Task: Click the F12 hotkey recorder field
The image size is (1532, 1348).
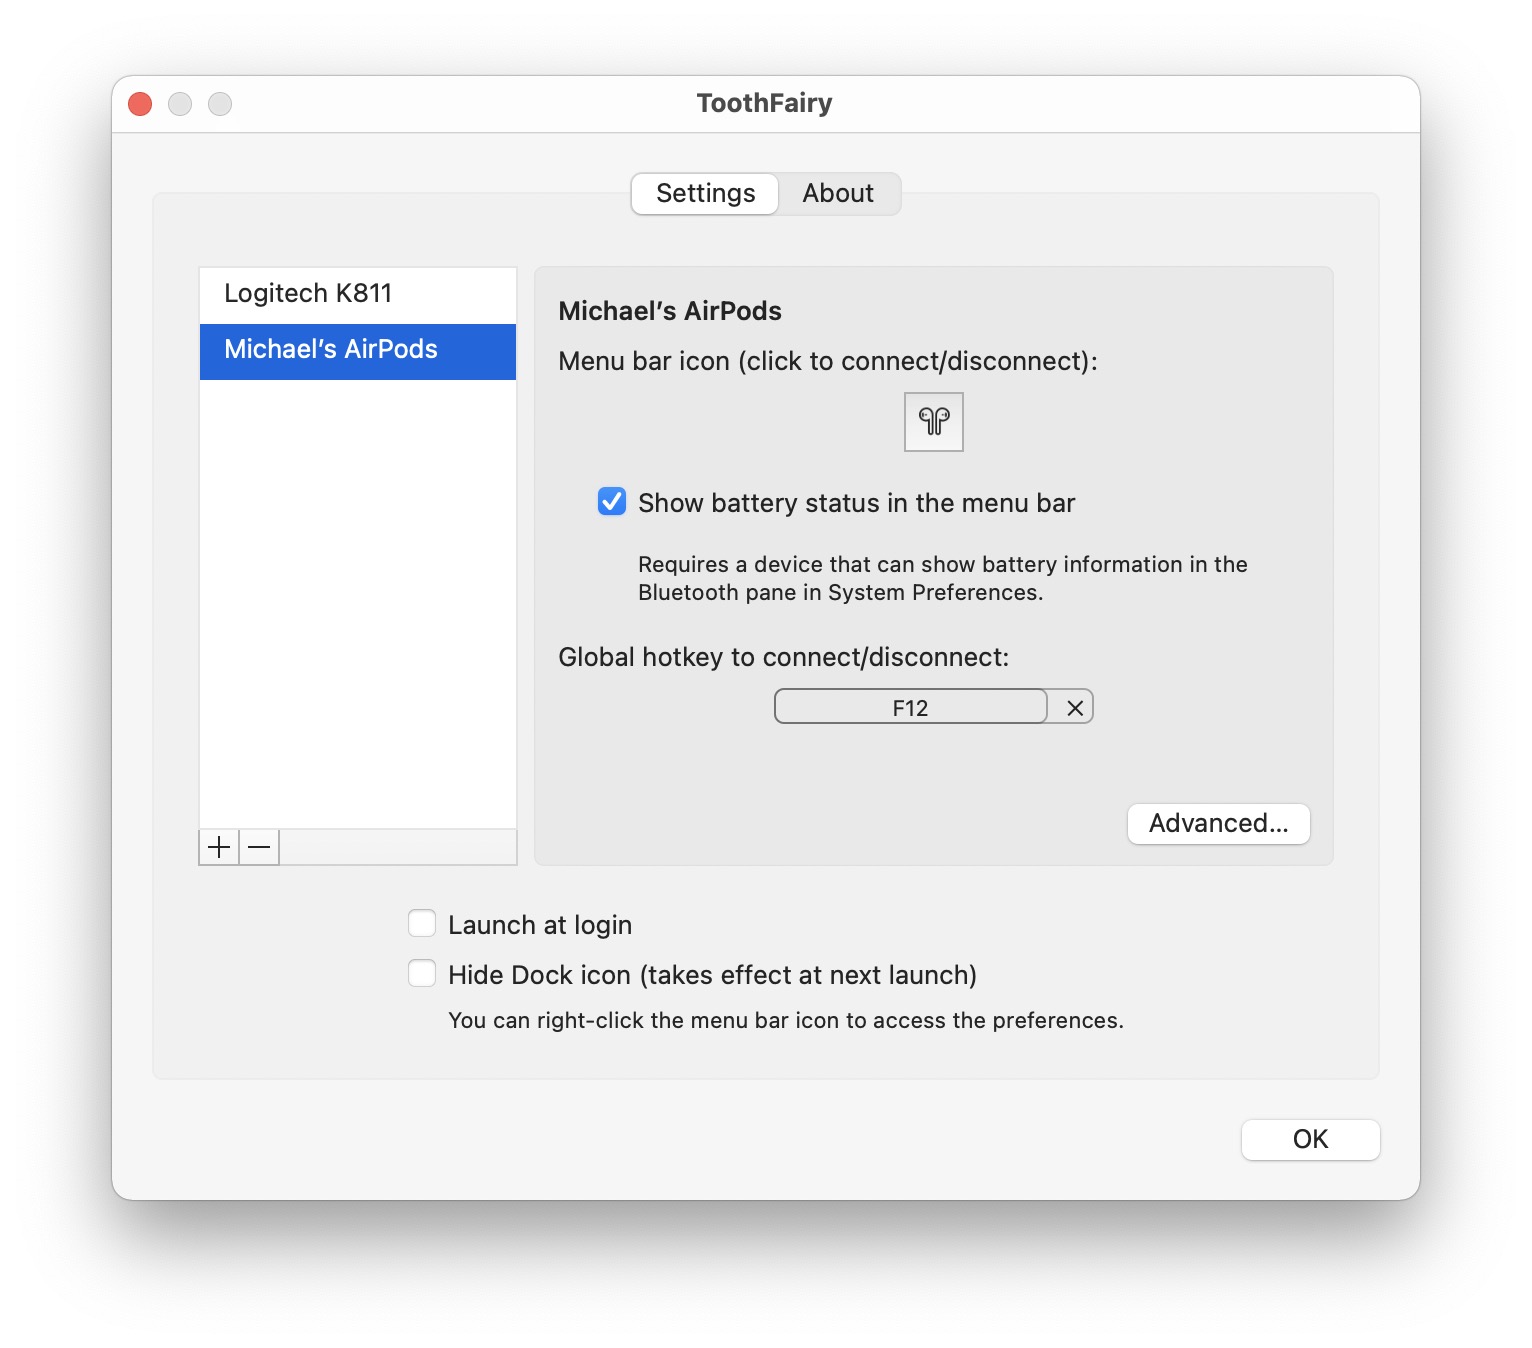Action: point(910,707)
